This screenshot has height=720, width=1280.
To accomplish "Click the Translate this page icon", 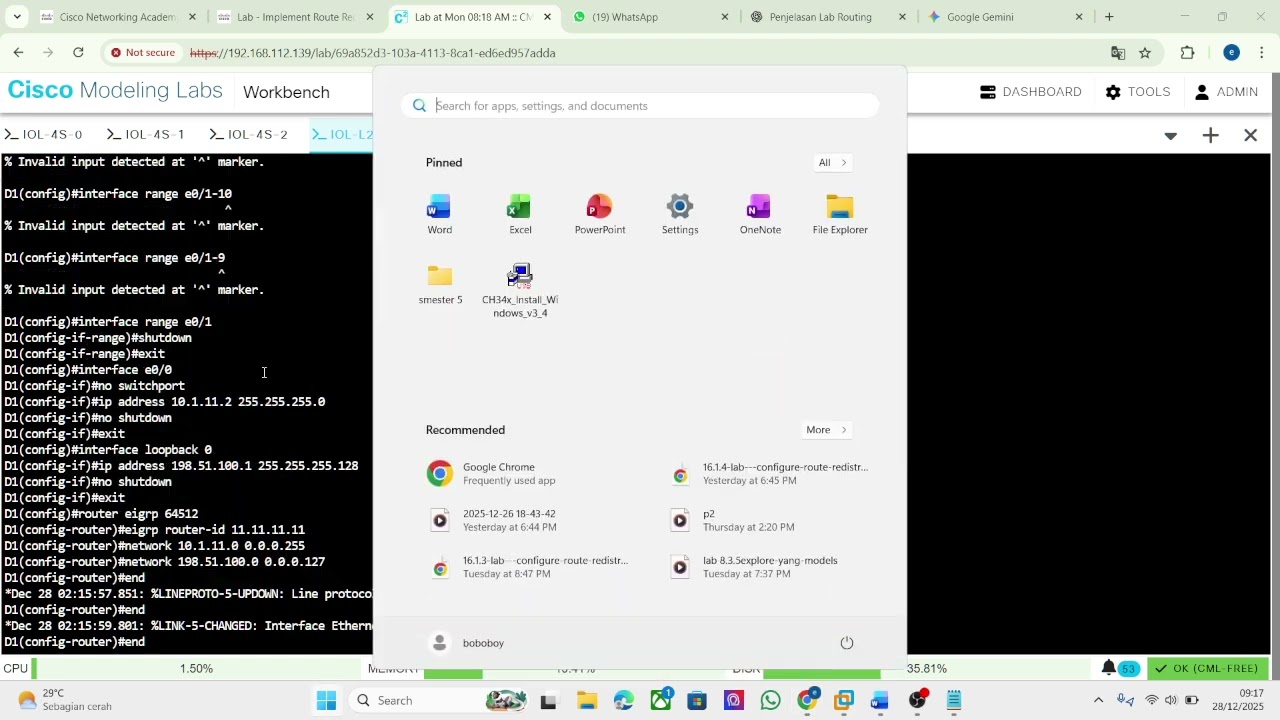I will (x=1118, y=53).
